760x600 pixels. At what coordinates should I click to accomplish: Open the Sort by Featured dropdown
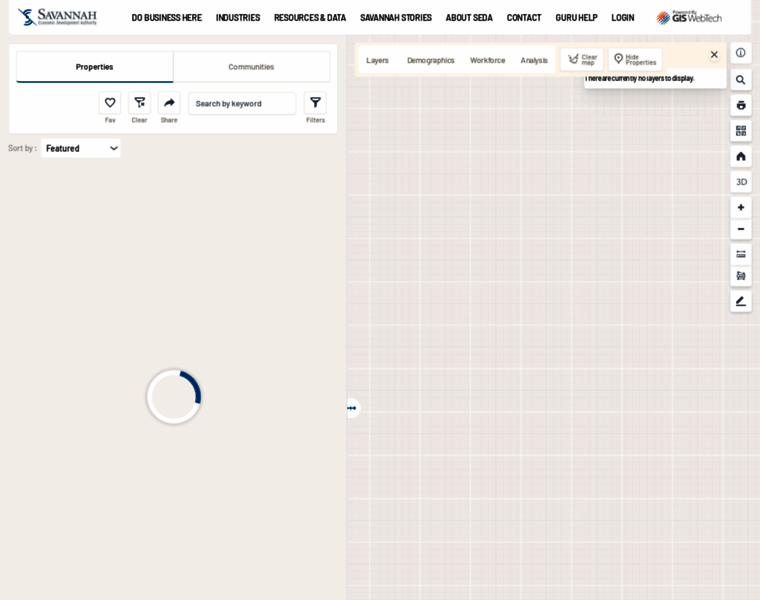click(x=81, y=148)
